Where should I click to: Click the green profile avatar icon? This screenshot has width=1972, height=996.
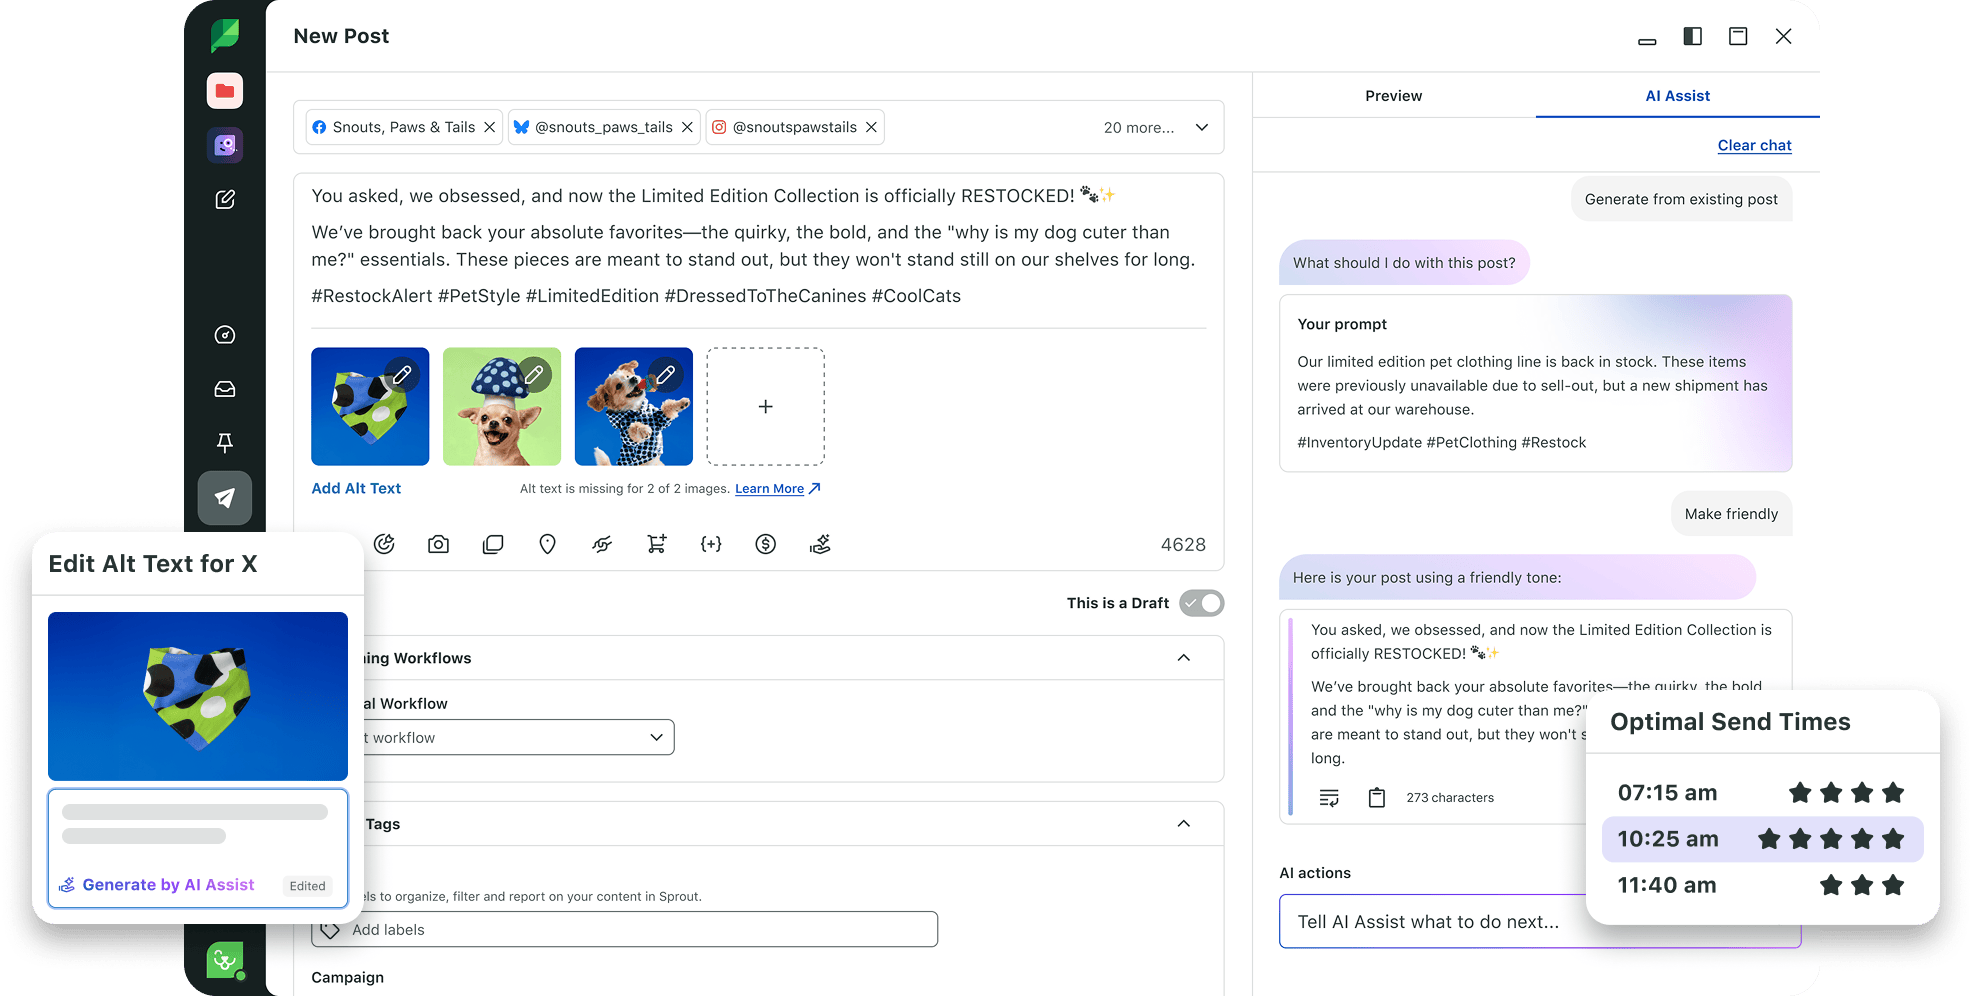pos(225,961)
